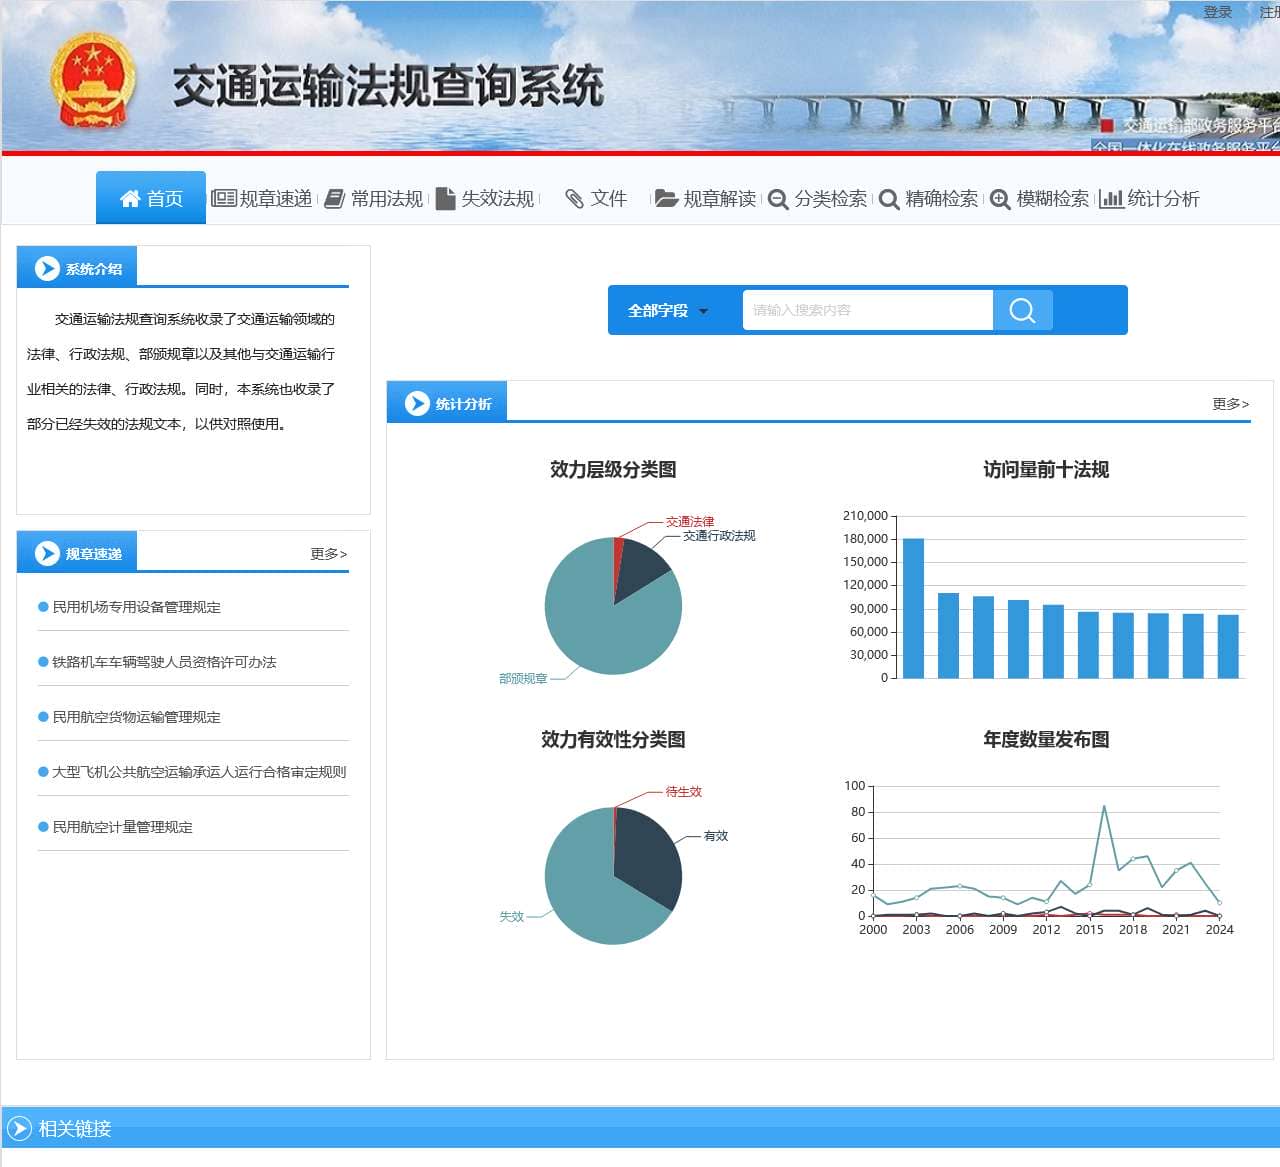The image size is (1280, 1167).
Task: Open 规章解读 folder item in navigation
Action: [706, 199]
